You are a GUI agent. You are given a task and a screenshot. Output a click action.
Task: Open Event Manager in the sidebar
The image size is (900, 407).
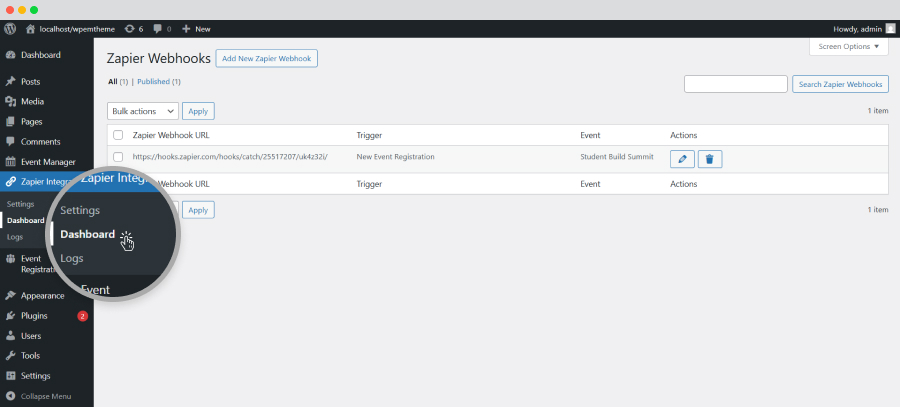coord(48,161)
